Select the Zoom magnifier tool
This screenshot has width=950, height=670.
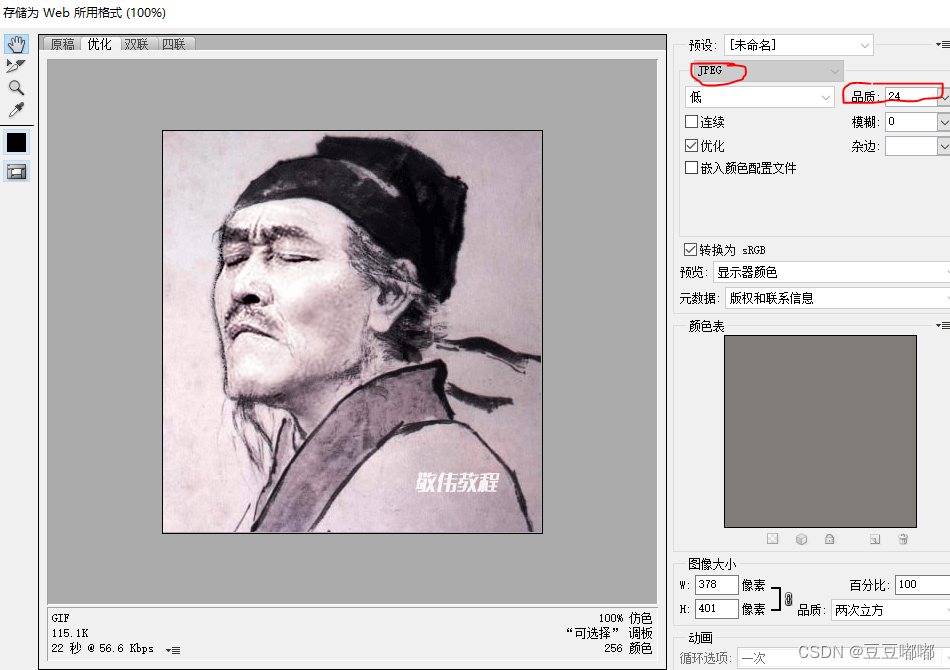[x=16, y=88]
